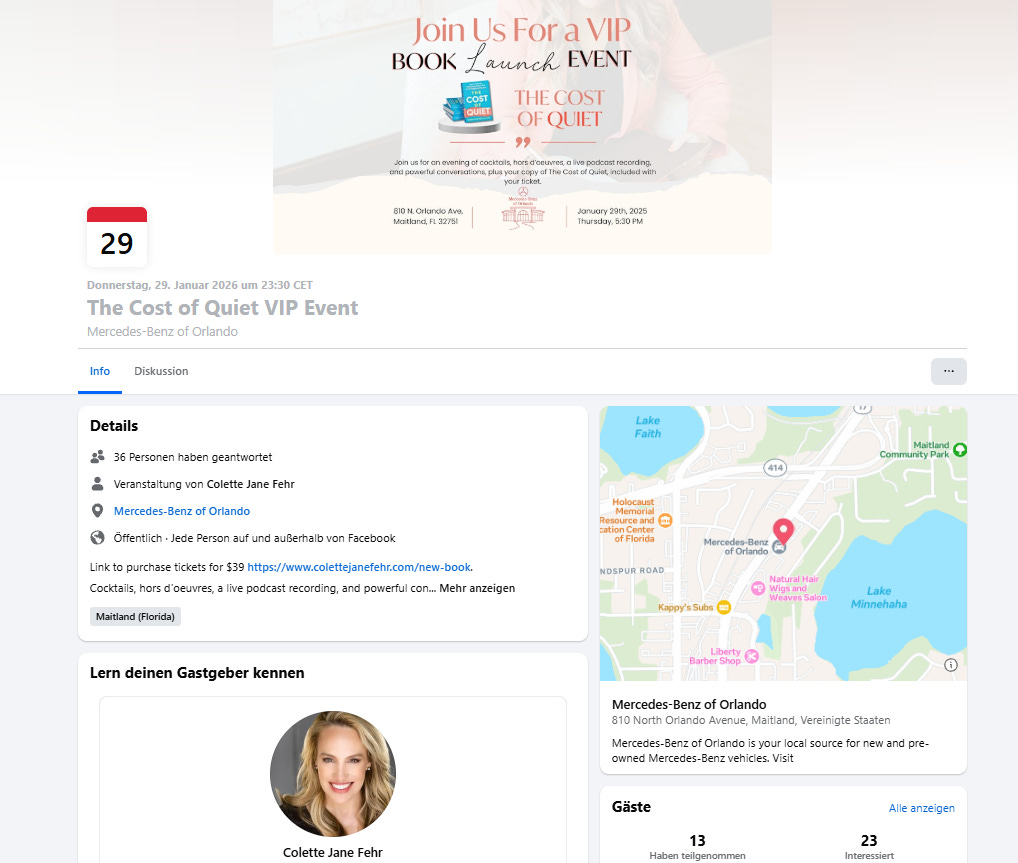Open Mercedes-Benz of Orlando location link
This screenshot has width=1018, height=863.
pos(182,511)
